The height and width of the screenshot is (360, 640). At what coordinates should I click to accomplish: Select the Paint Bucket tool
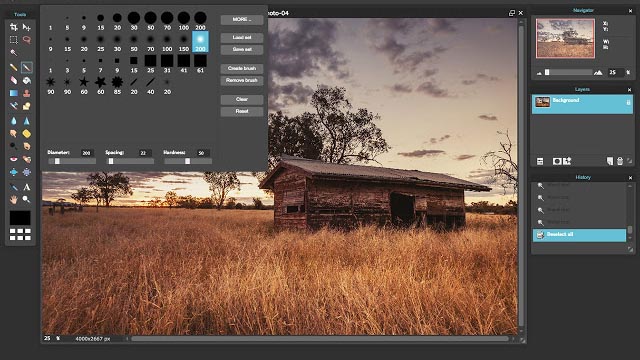(27, 80)
